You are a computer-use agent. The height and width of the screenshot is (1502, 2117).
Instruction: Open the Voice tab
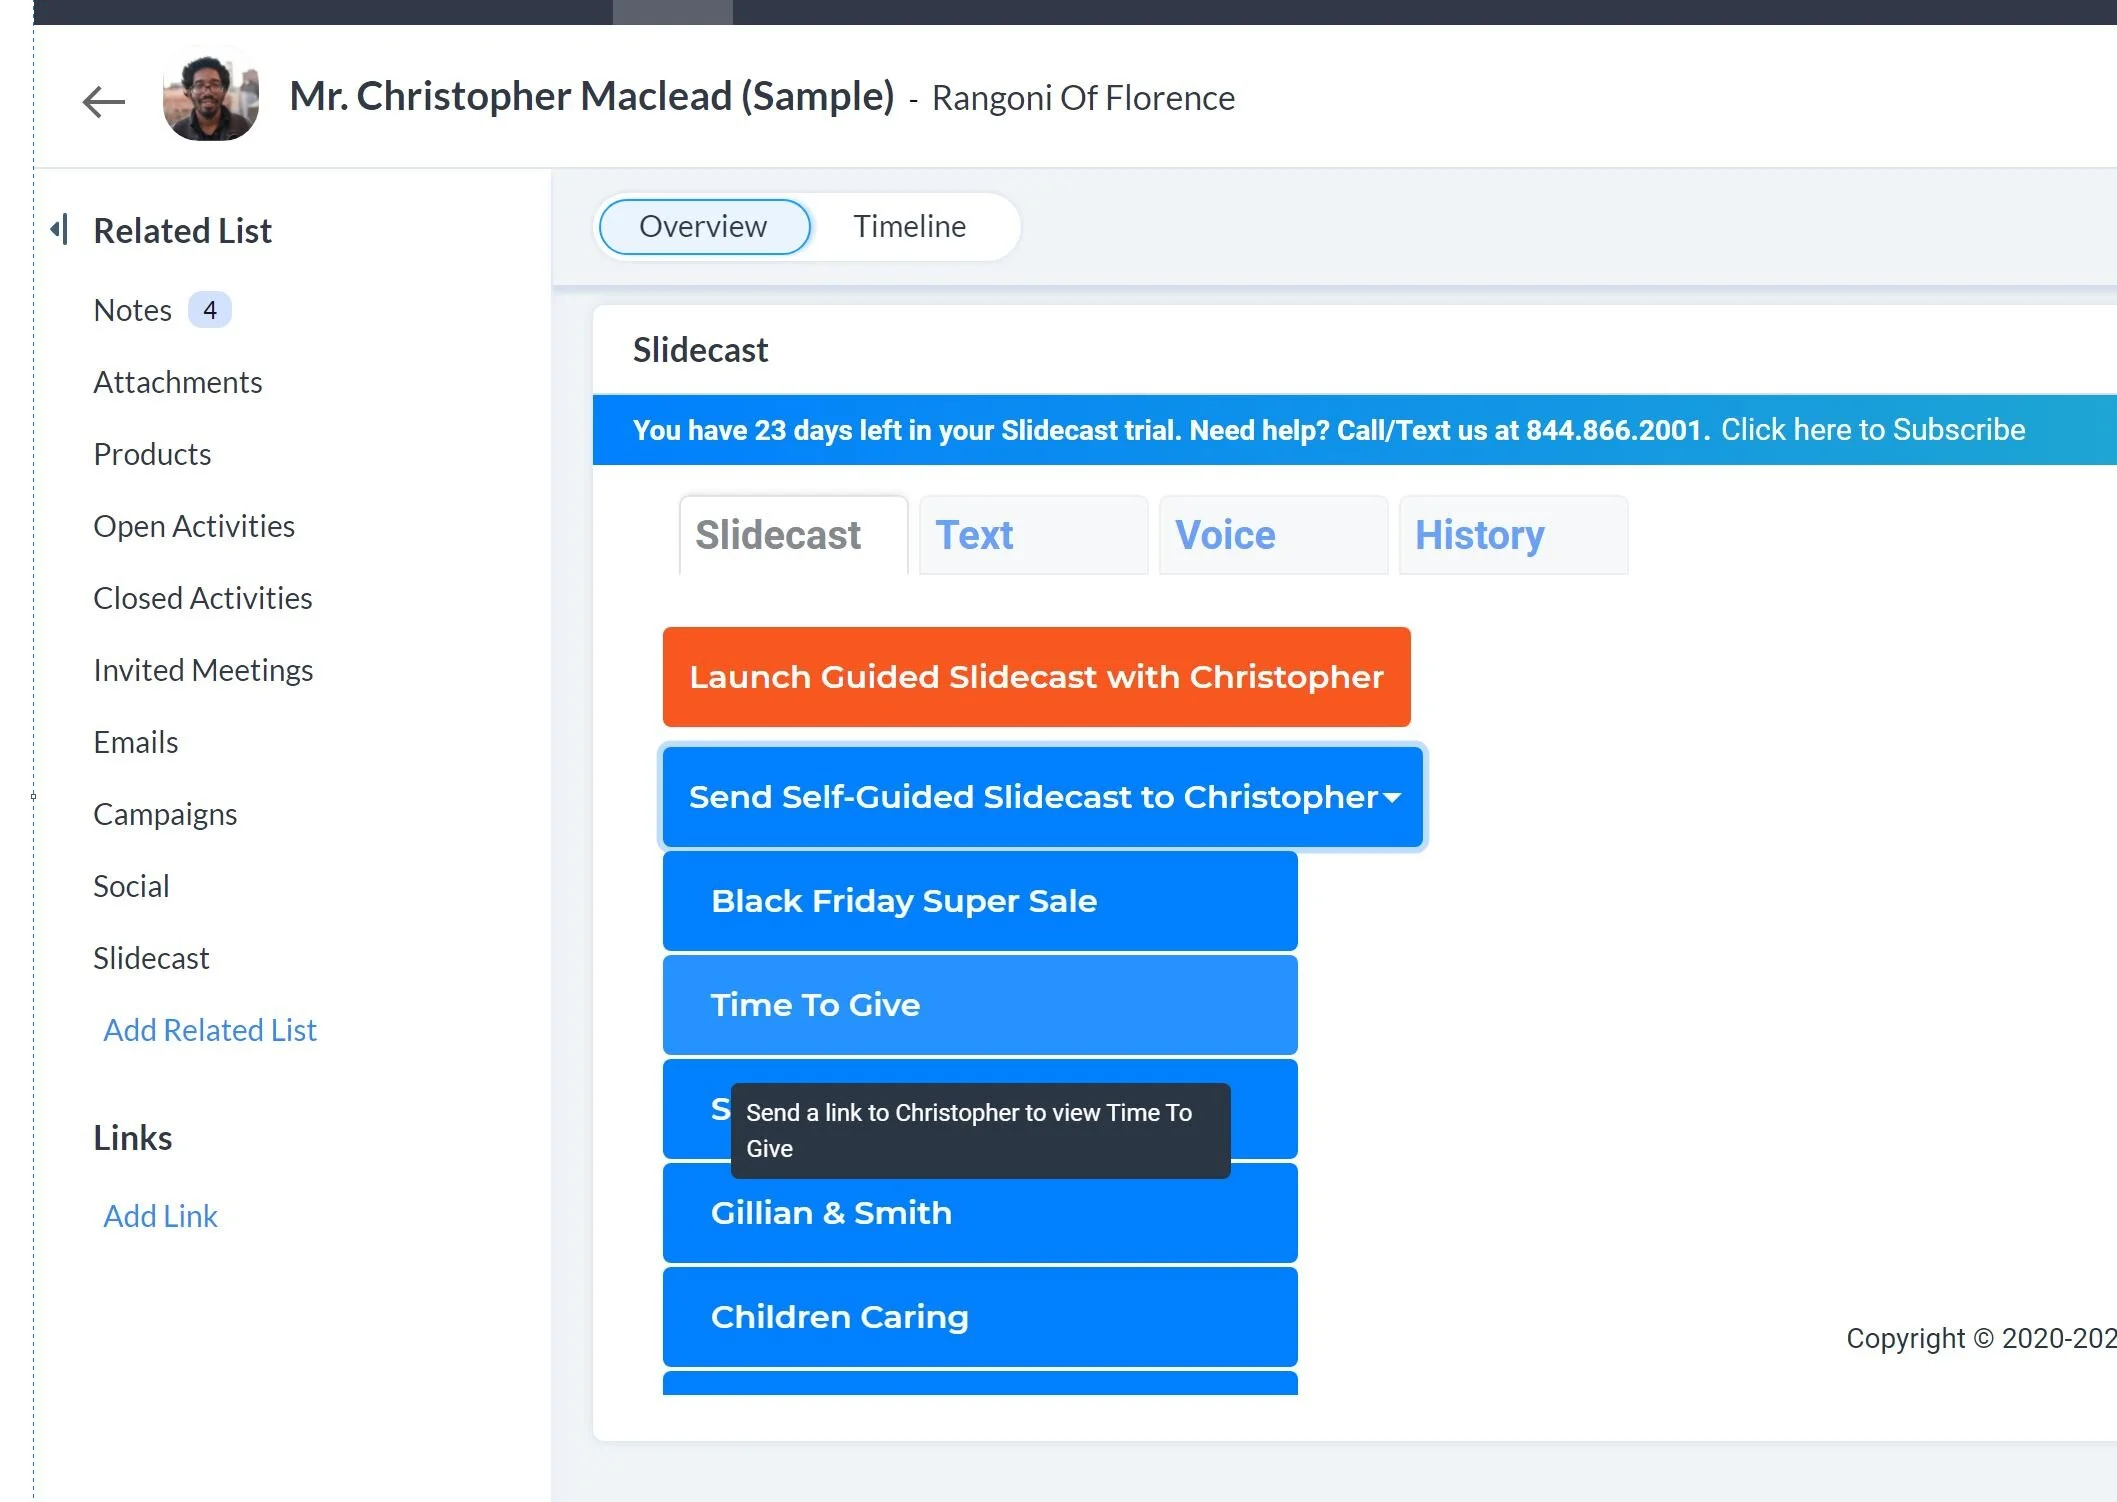coord(1274,535)
